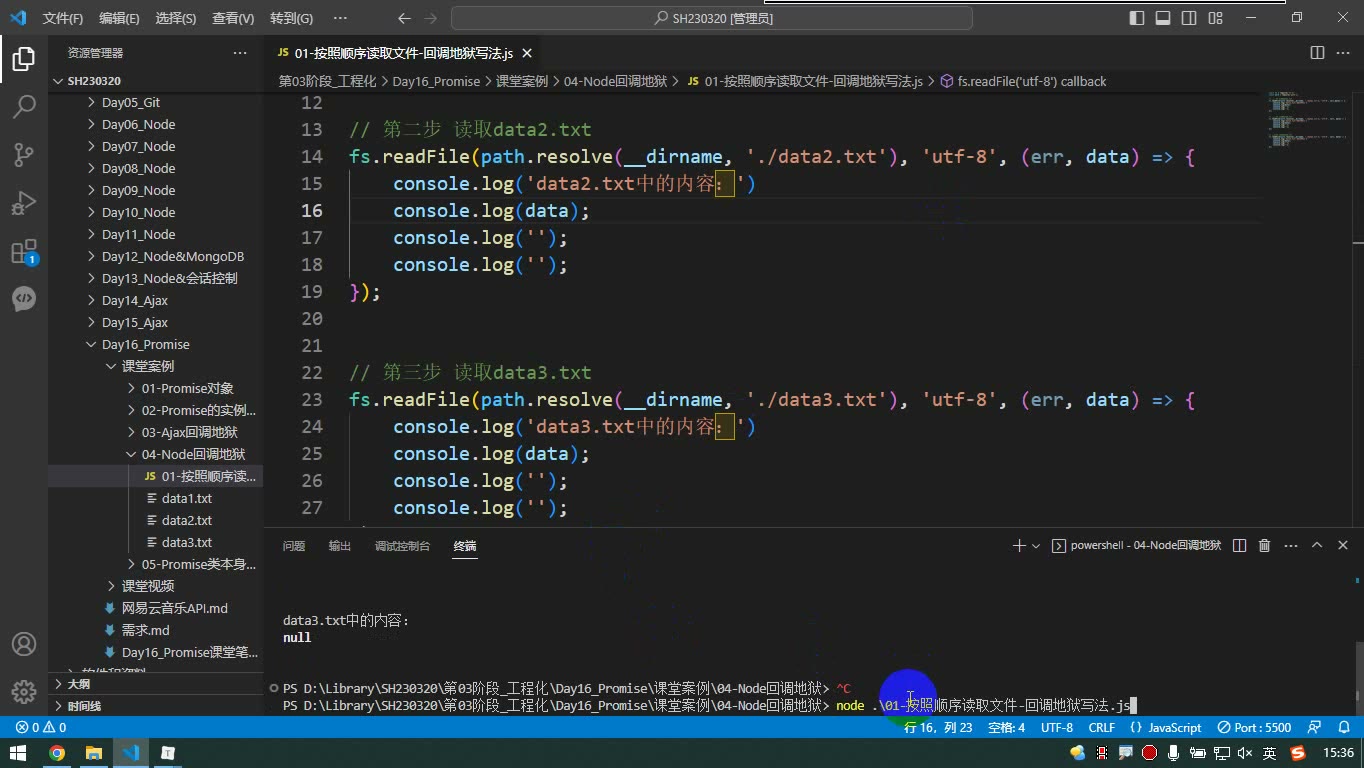Open the Windows Start menu
This screenshot has height=768, width=1364.
click(19, 753)
